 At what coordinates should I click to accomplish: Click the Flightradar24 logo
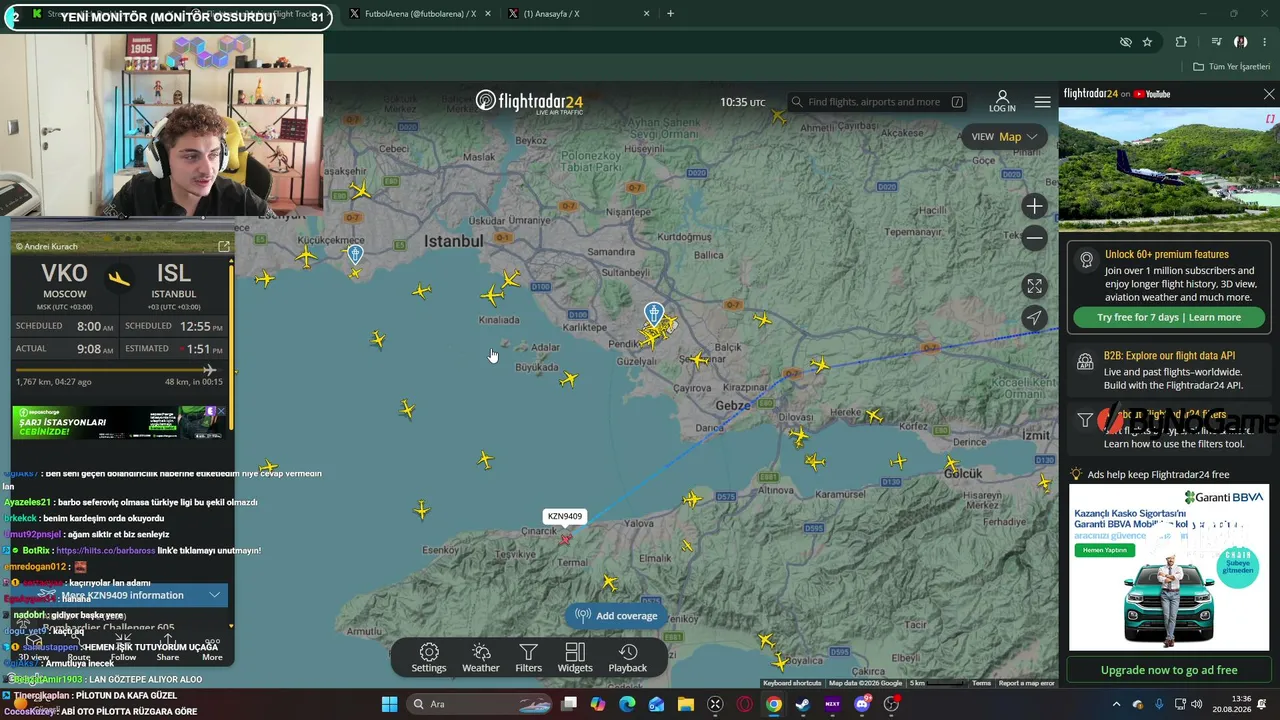tap(529, 101)
